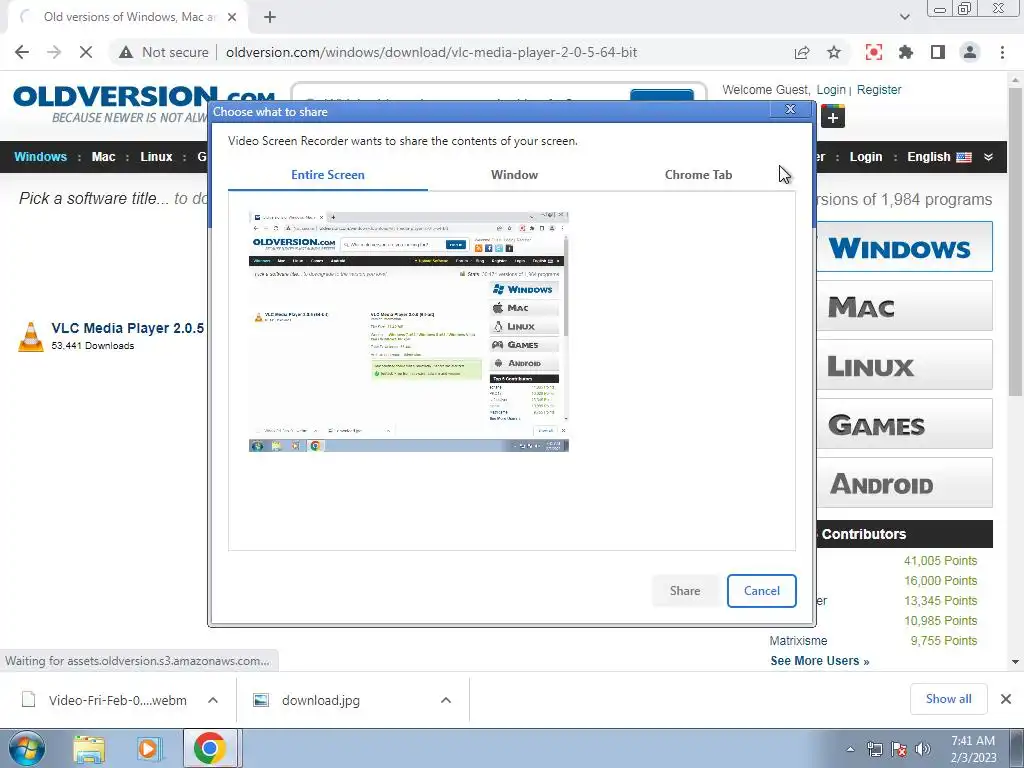Expand Chrome tab search chevron

coord(904,18)
